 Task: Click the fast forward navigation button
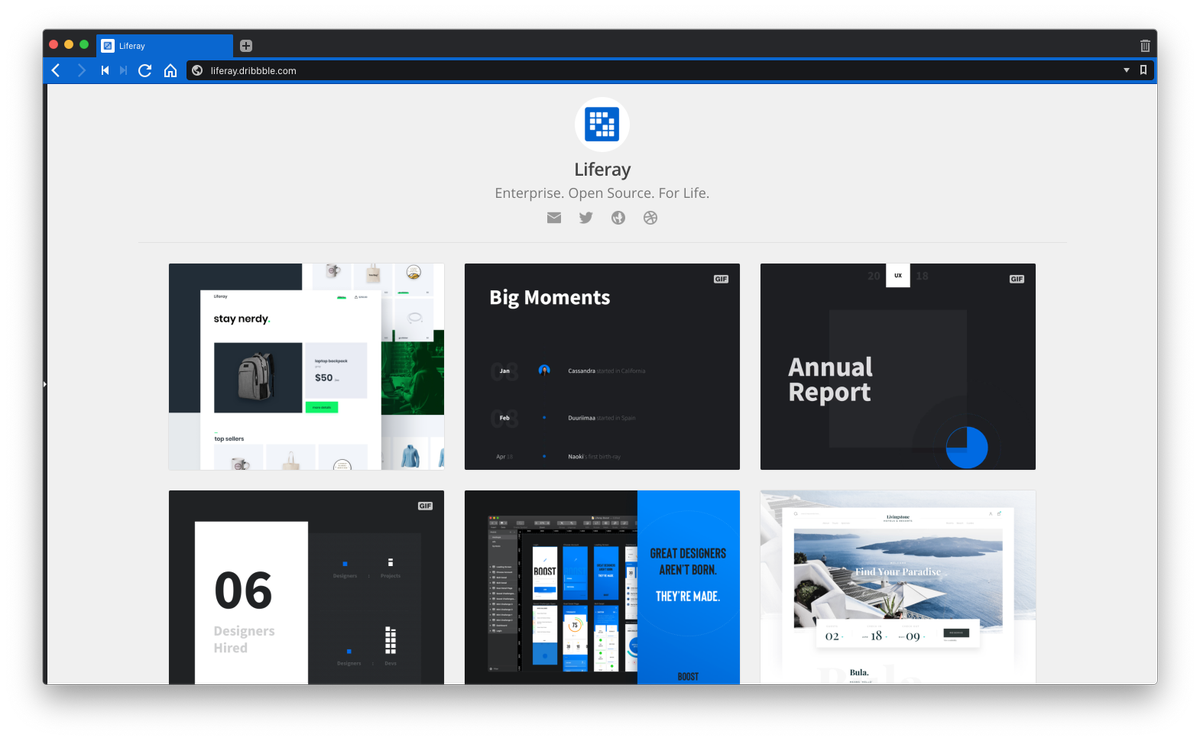(x=123, y=70)
